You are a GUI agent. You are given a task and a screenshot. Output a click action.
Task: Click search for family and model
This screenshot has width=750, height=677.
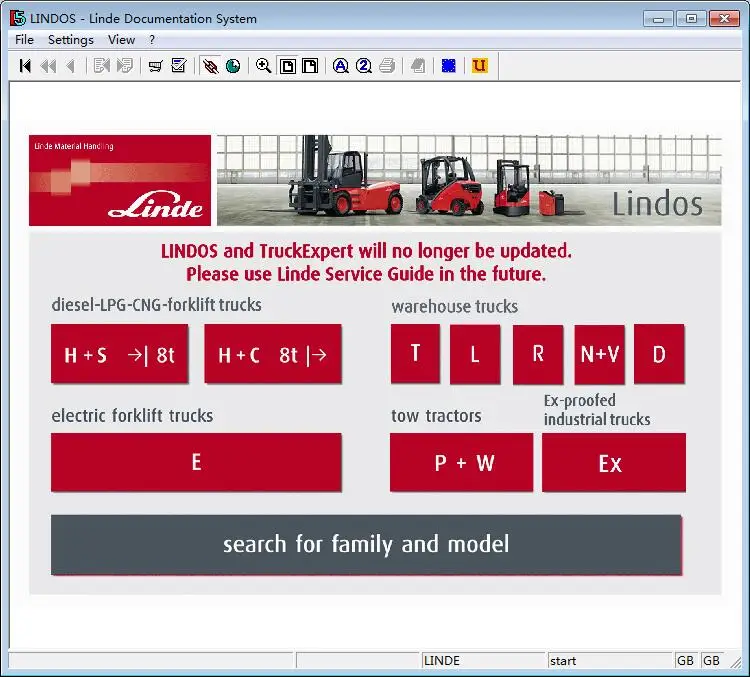[366, 545]
